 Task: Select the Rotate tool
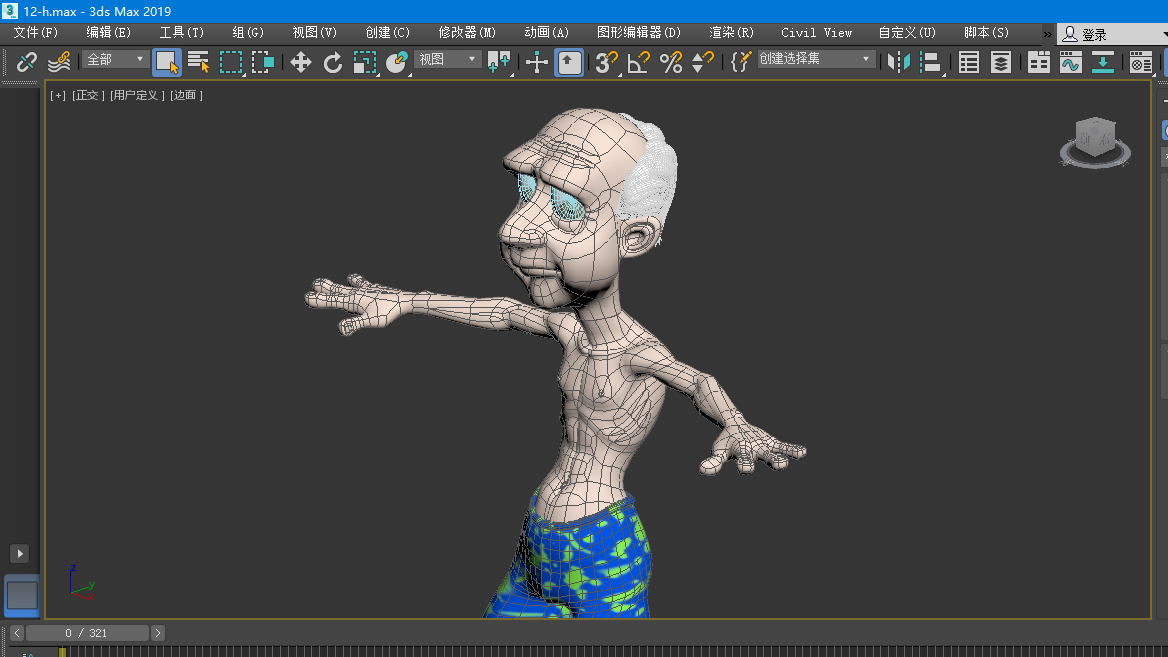pos(333,62)
